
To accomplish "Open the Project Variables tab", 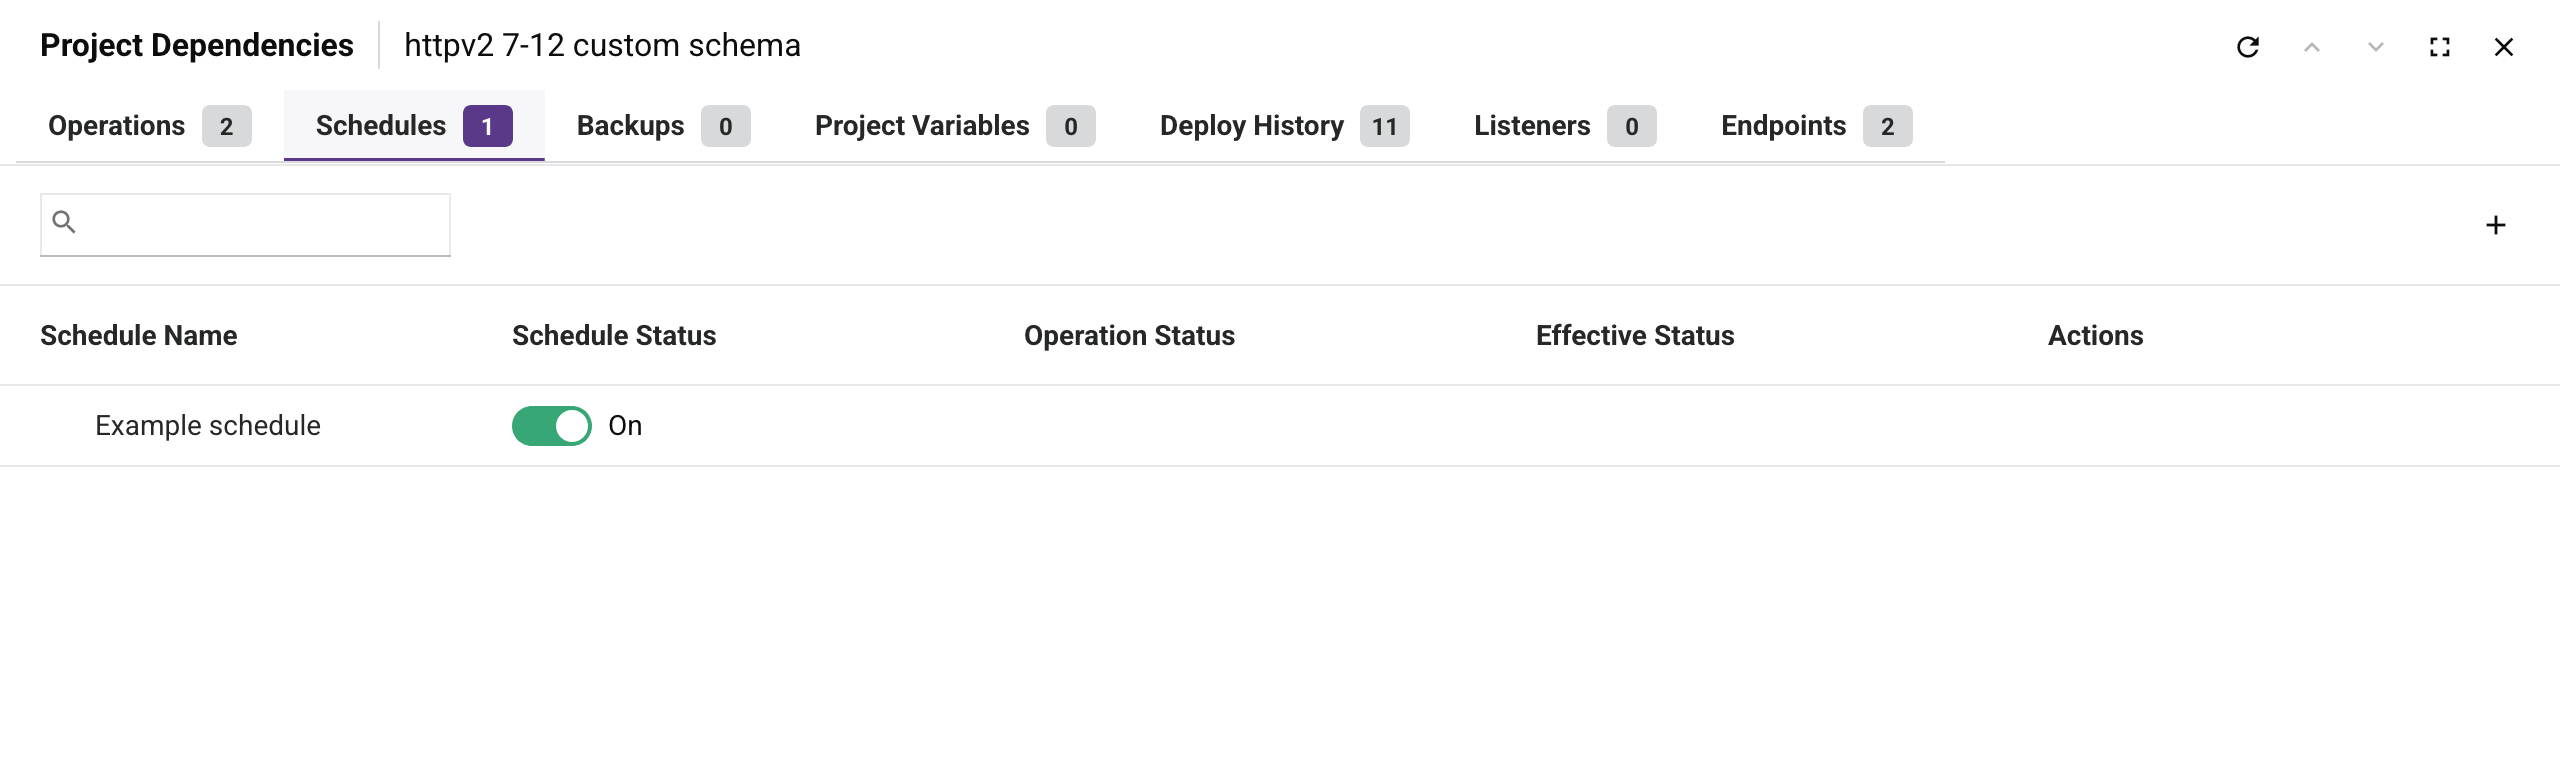I will click(x=954, y=126).
